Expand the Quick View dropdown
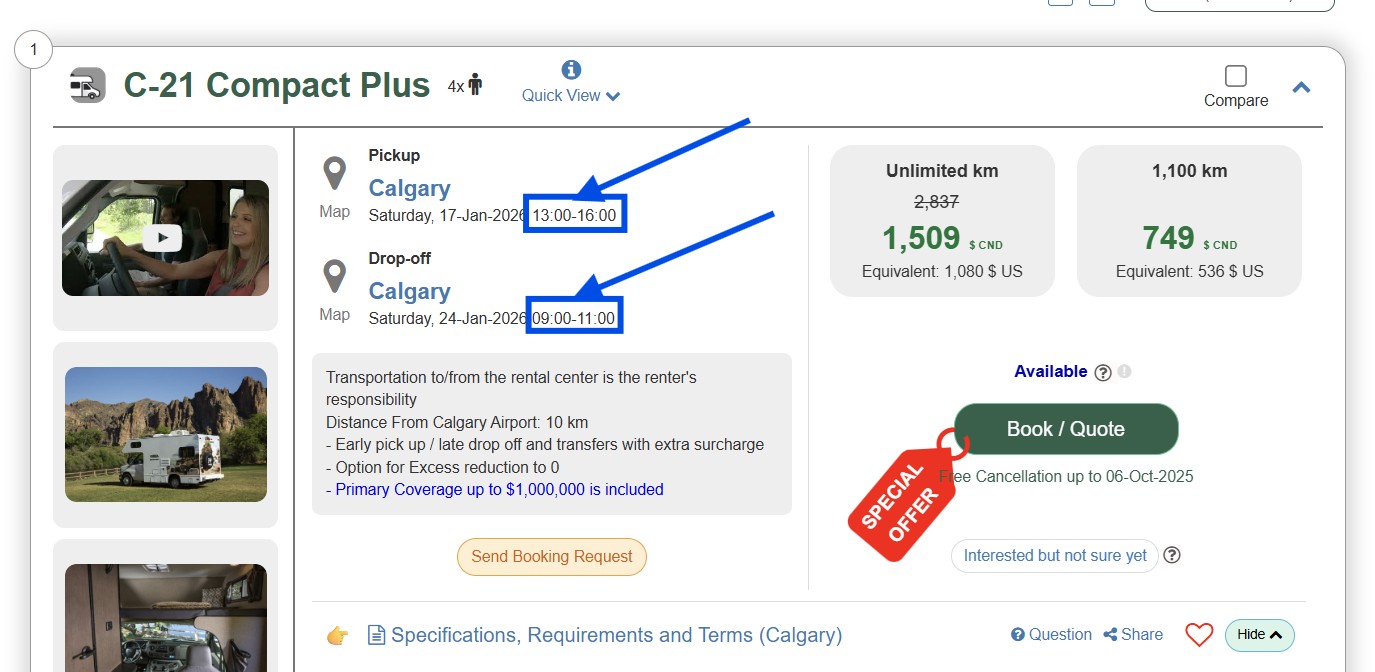Image resolution: width=1375 pixels, height=672 pixels. pos(571,96)
